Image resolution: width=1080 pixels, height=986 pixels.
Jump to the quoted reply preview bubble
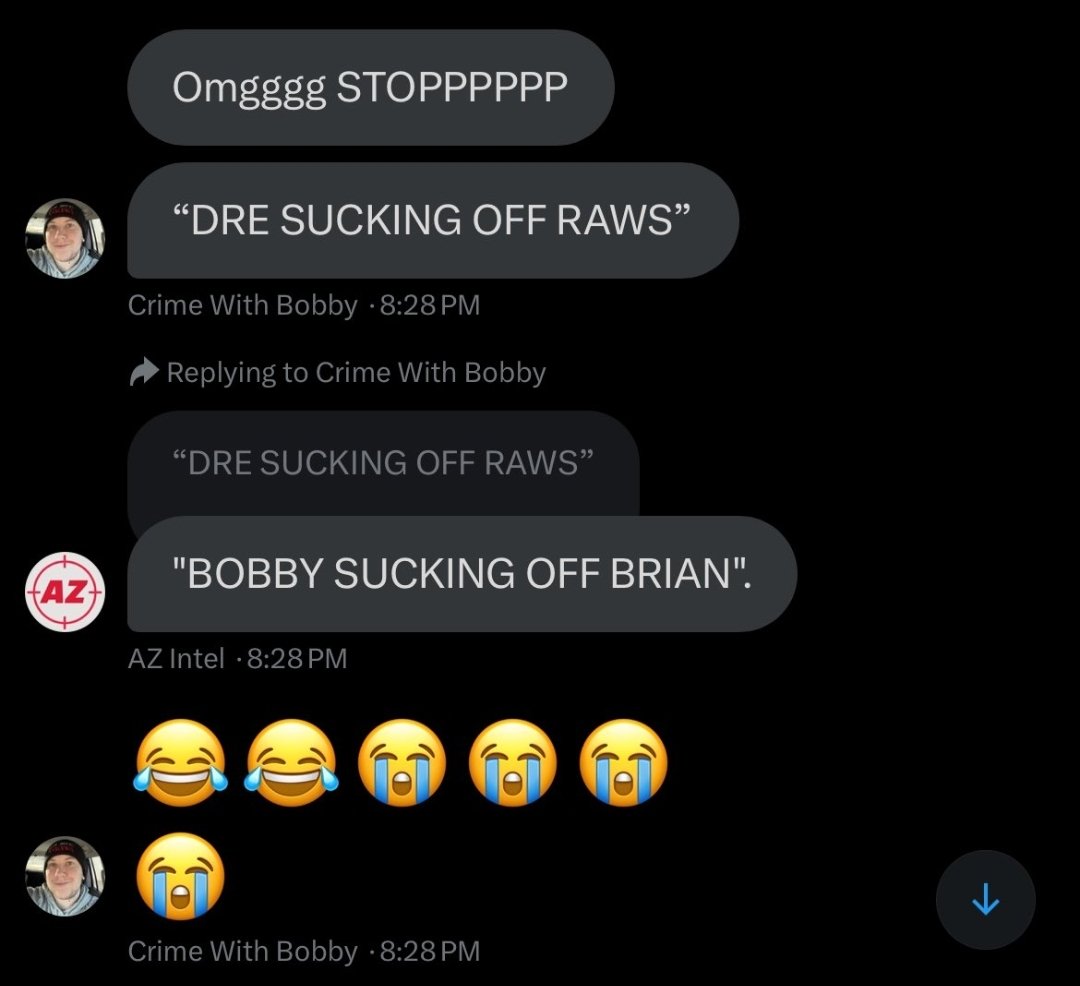point(383,463)
